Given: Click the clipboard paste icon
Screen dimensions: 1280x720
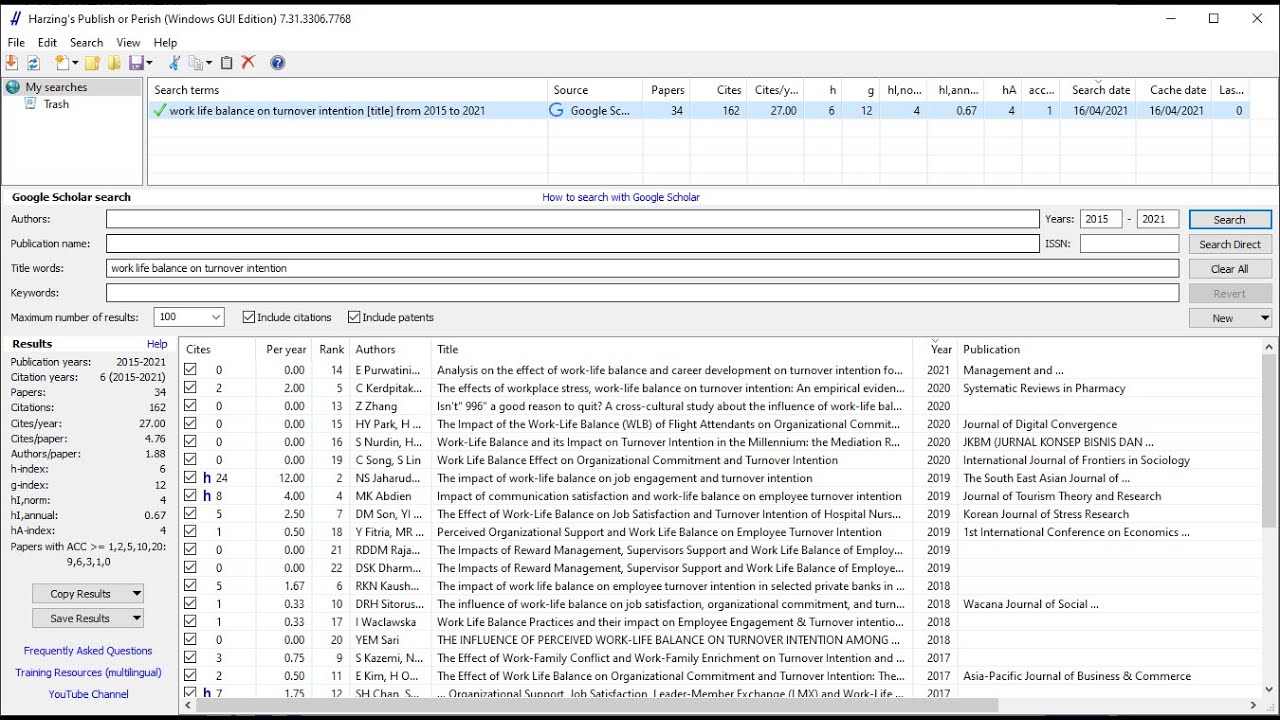Looking at the screenshot, I should click(227, 63).
